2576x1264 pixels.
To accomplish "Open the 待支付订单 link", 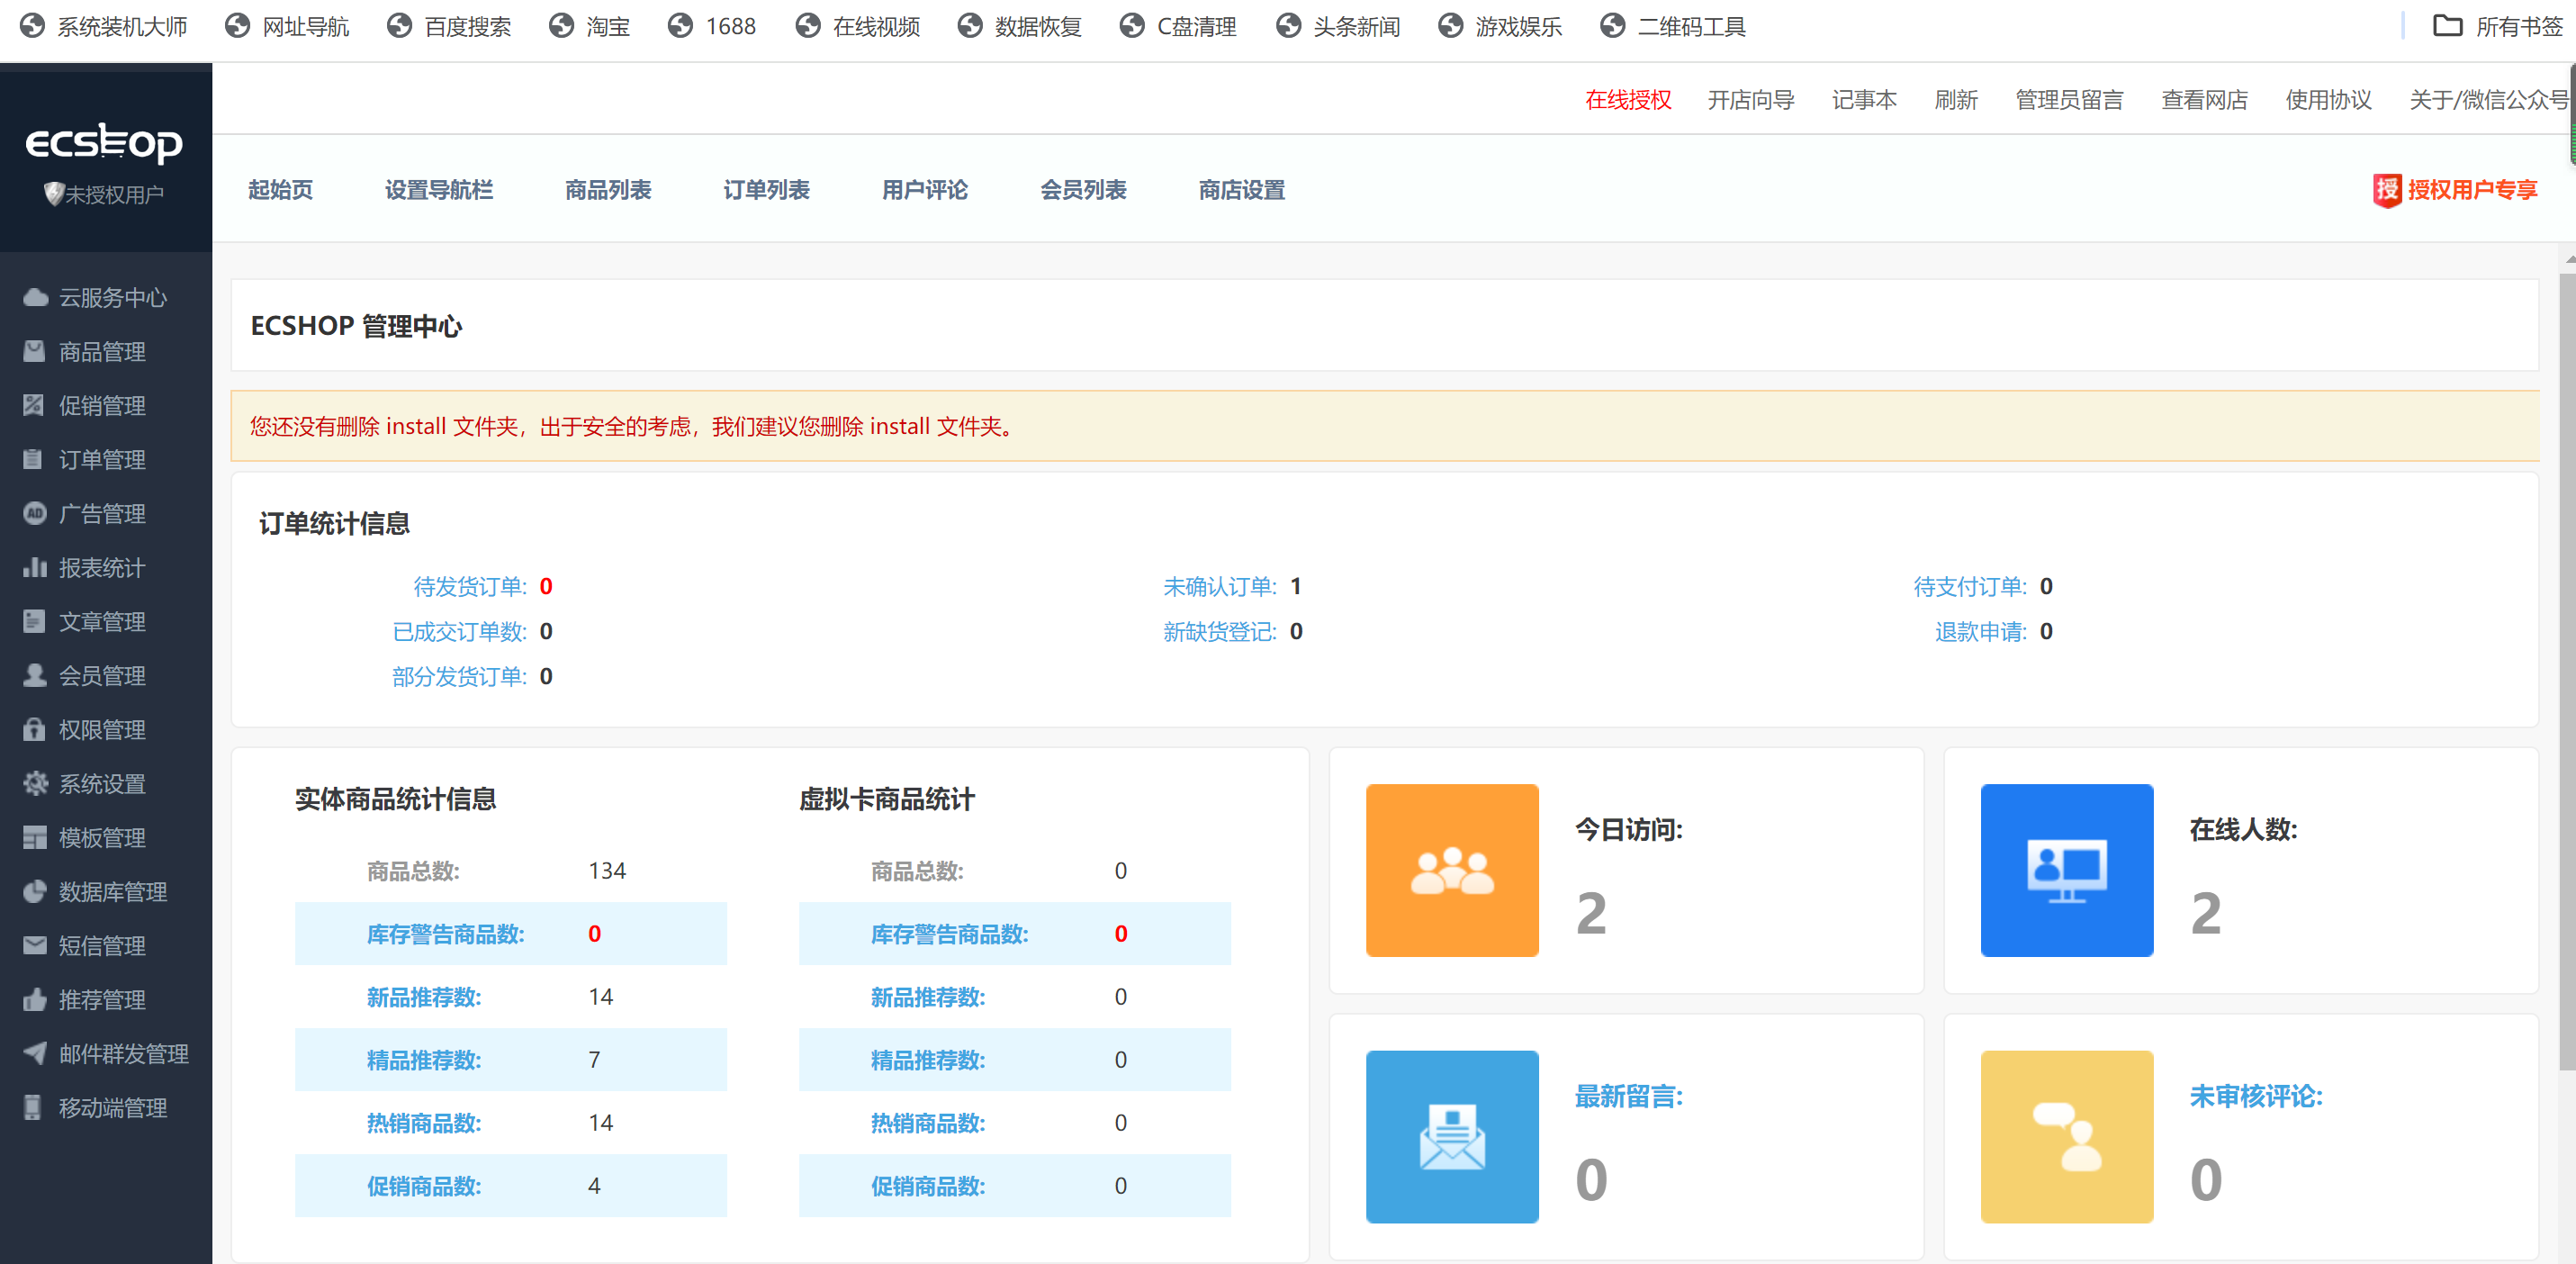I will pos(1970,587).
